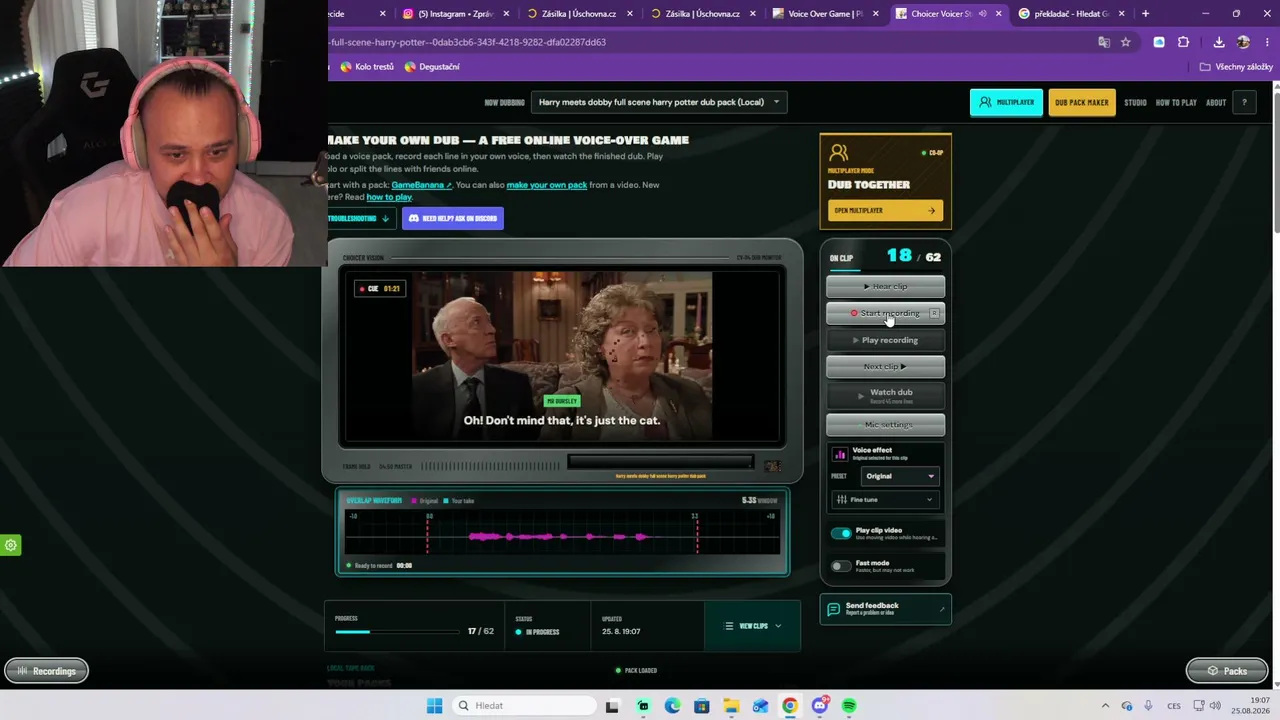Switch to the překladač Google tab

pyautogui.click(x=1070, y=14)
